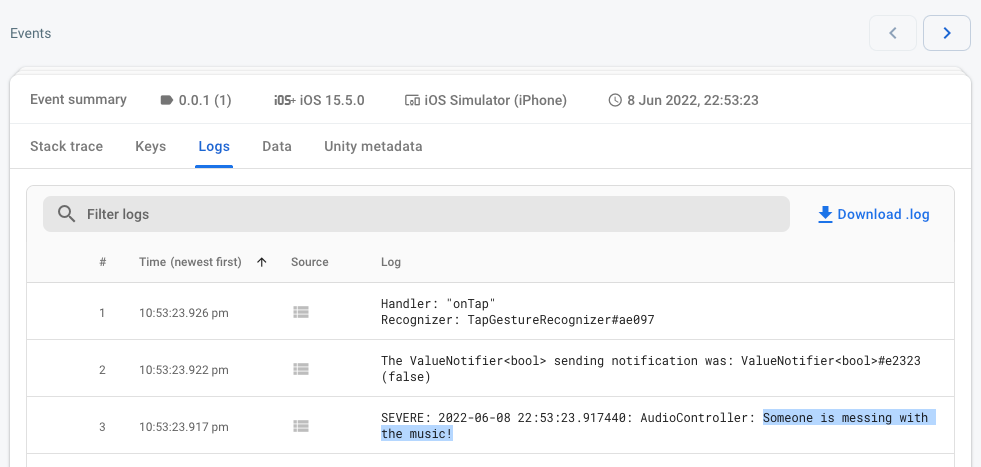Open the Stack trace tab
The width and height of the screenshot is (981, 467).
tap(66, 146)
